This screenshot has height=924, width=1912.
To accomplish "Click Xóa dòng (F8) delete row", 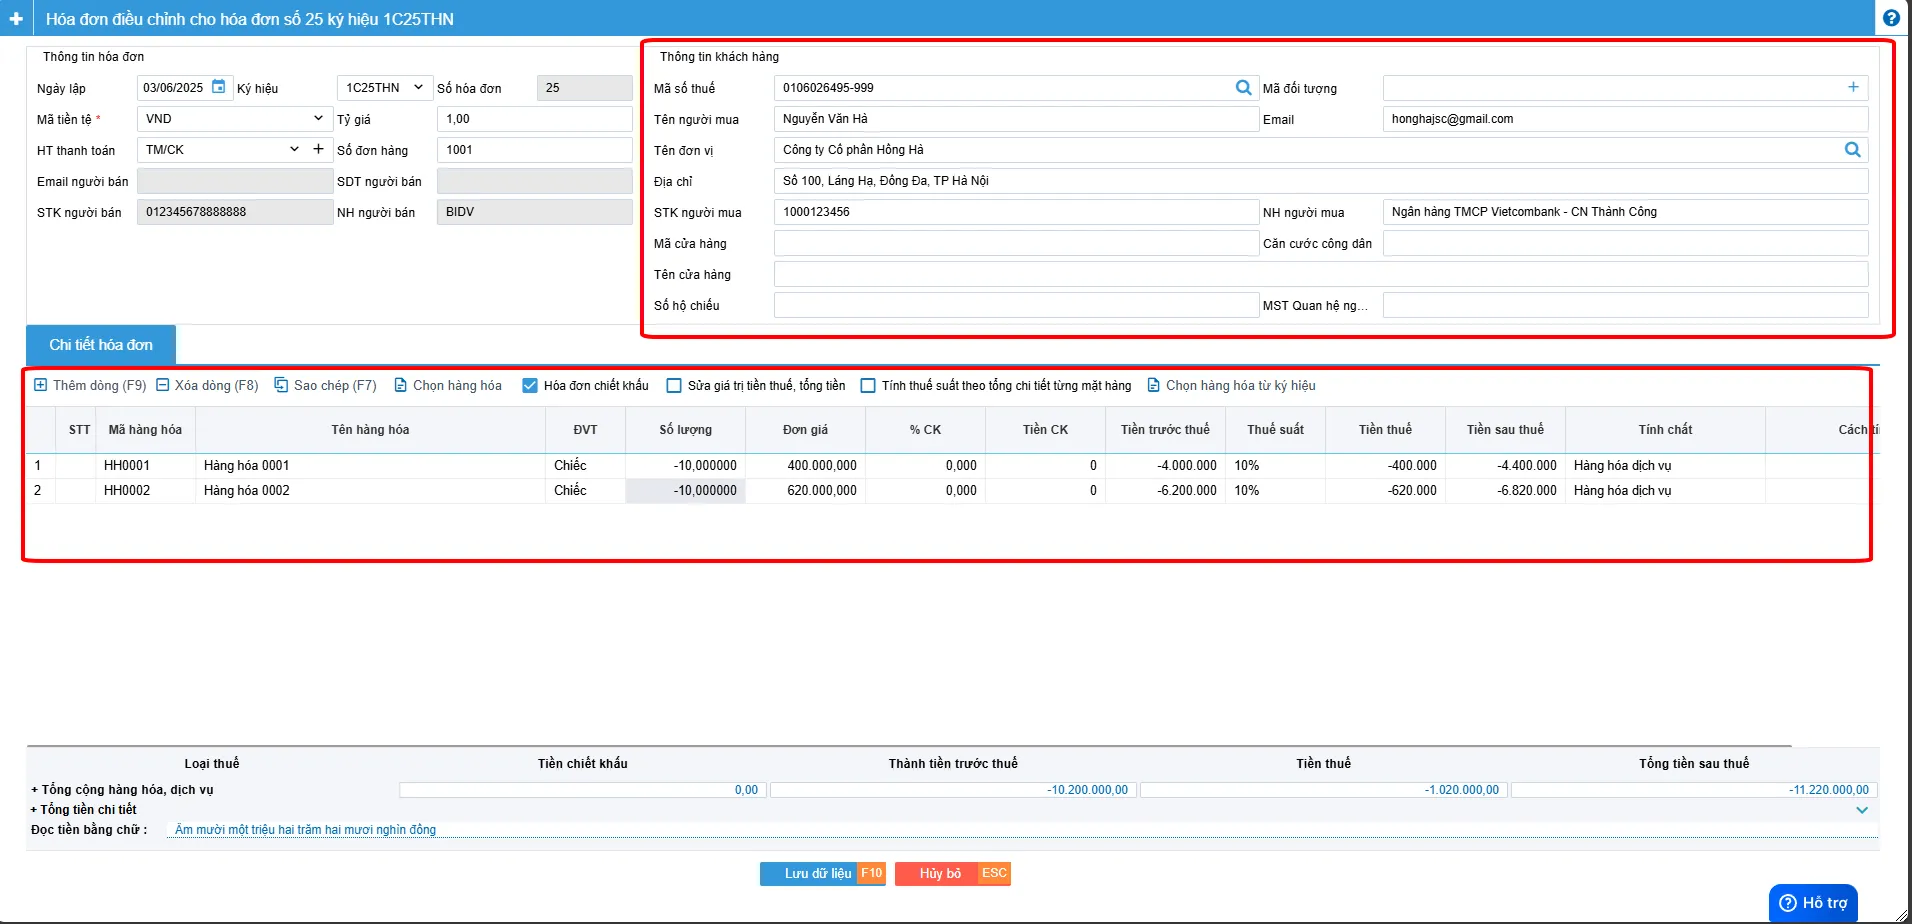I will coord(207,385).
